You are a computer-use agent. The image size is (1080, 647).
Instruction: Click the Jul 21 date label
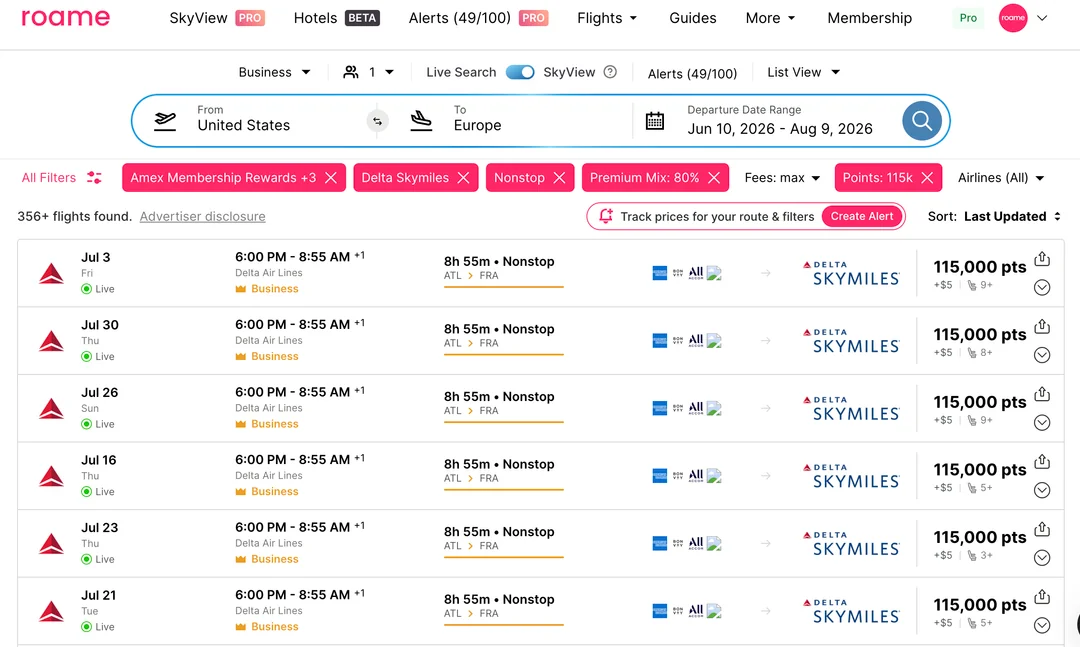[98, 595]
